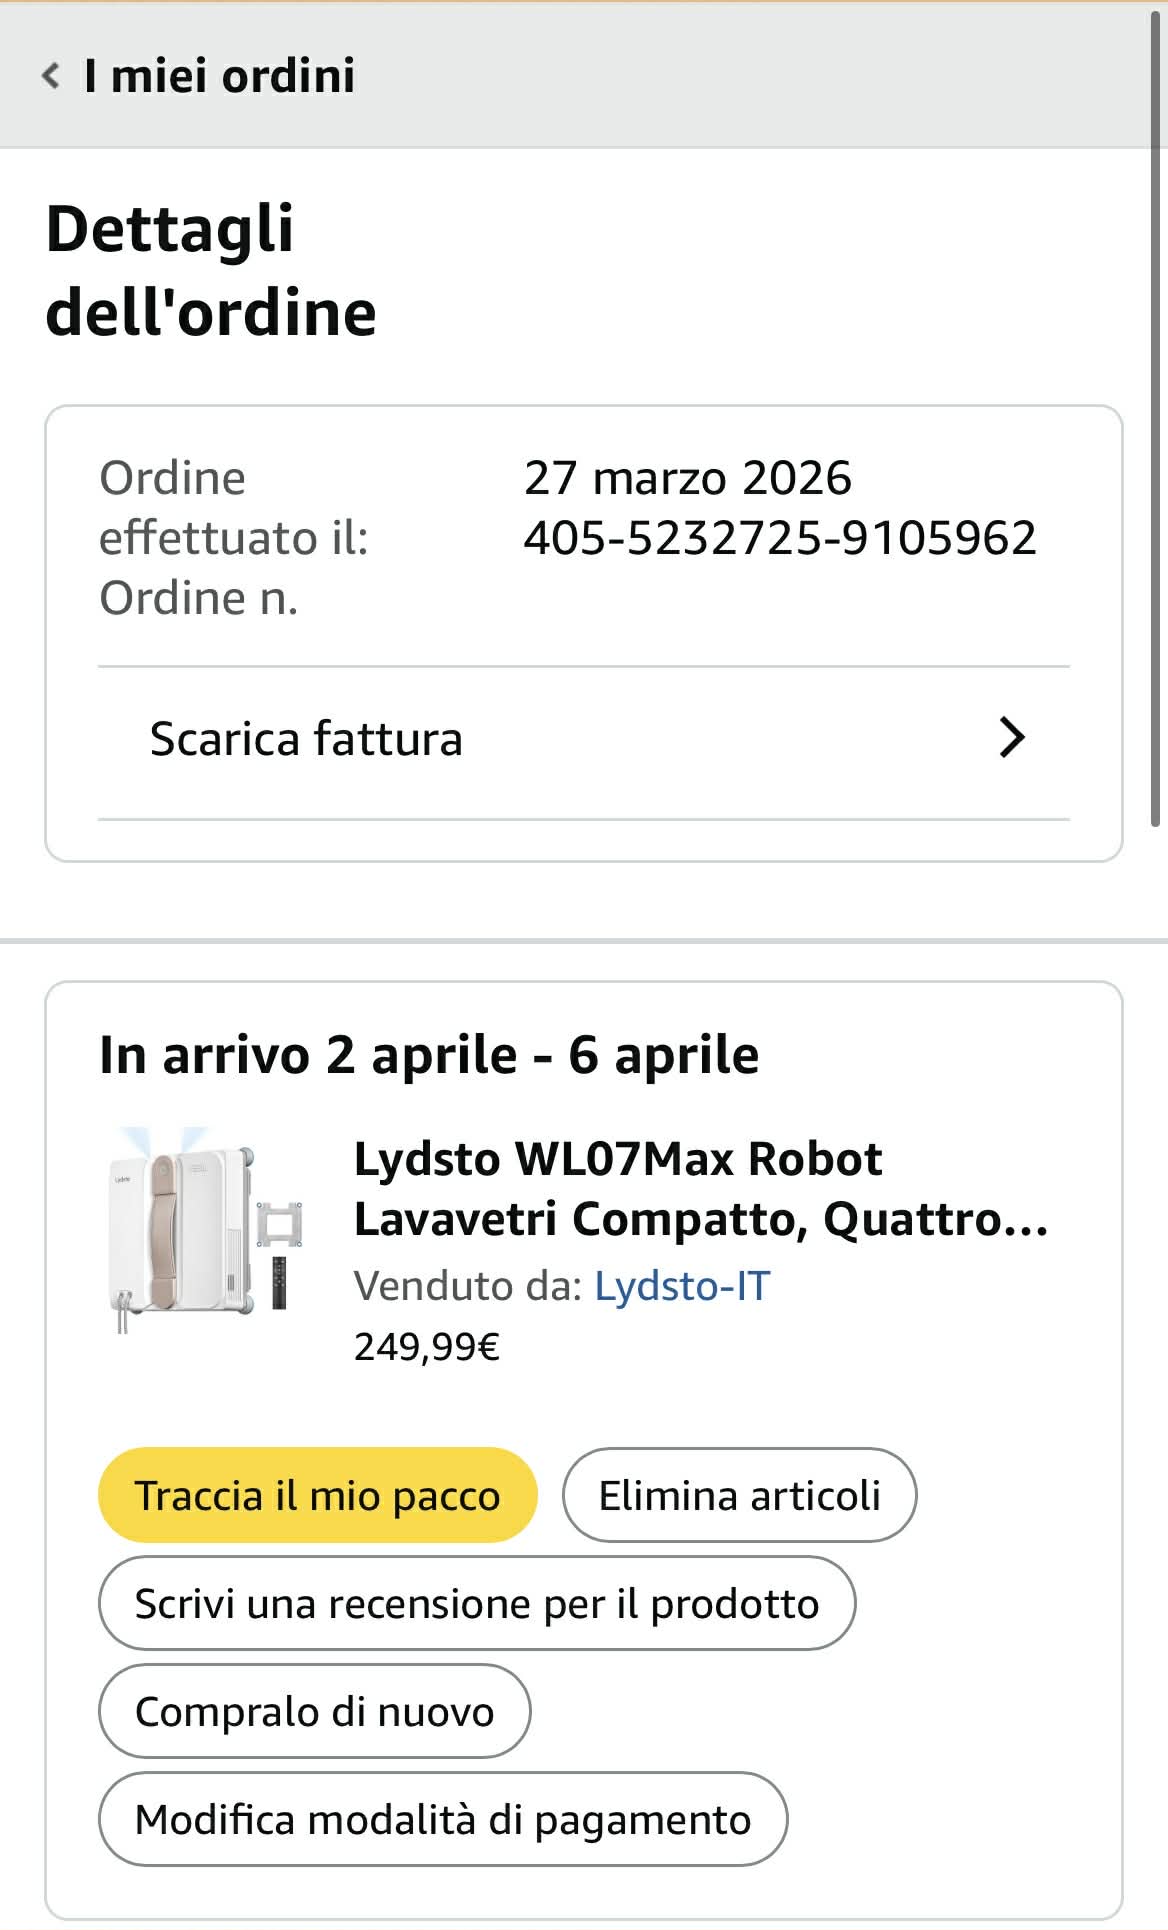This screenshot has width=1168, height=1930.
Task: Click the Ordine n. label
Action: (x=198, y=598)
